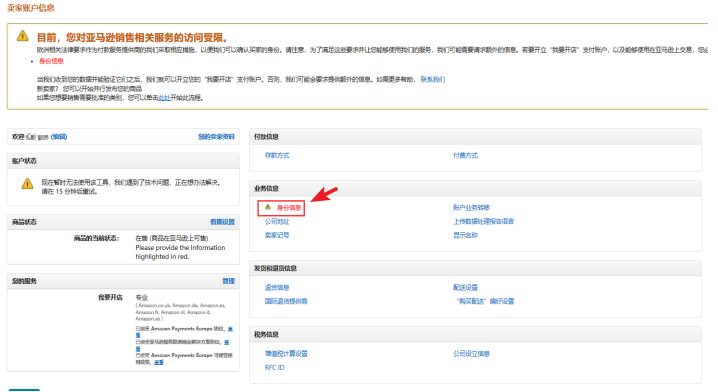Open the 公司地址 link
The width and height of the screenshot is (718, 392).
point(277,221)
